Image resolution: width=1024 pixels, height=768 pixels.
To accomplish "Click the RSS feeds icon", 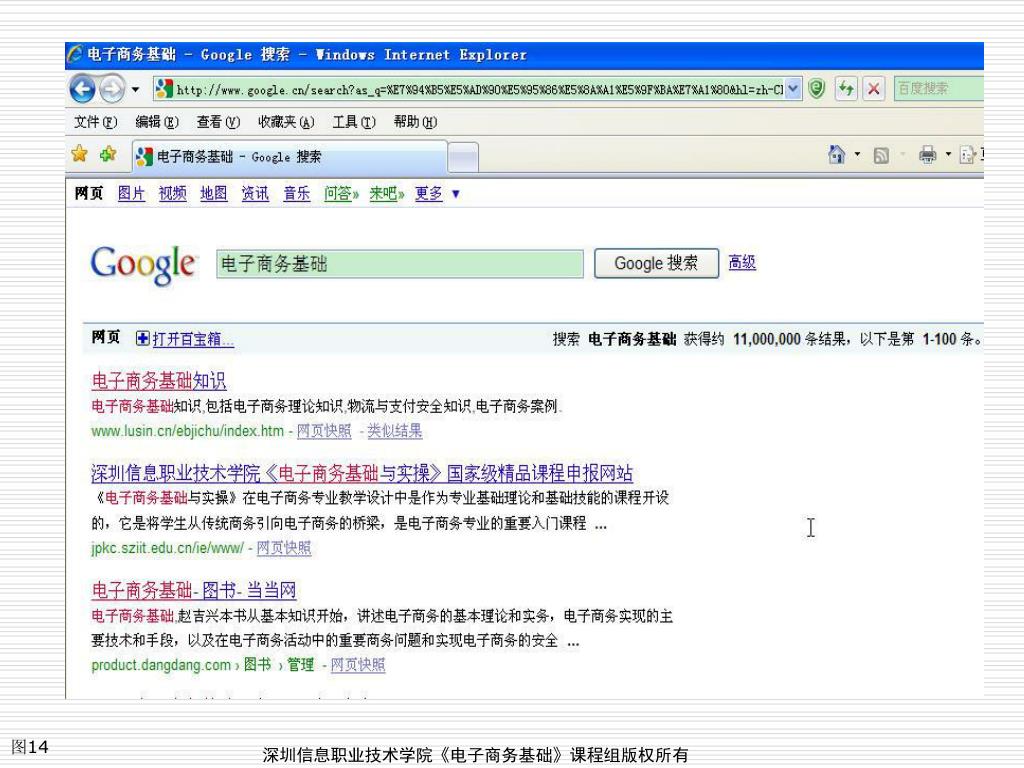I will coord(881,155).
